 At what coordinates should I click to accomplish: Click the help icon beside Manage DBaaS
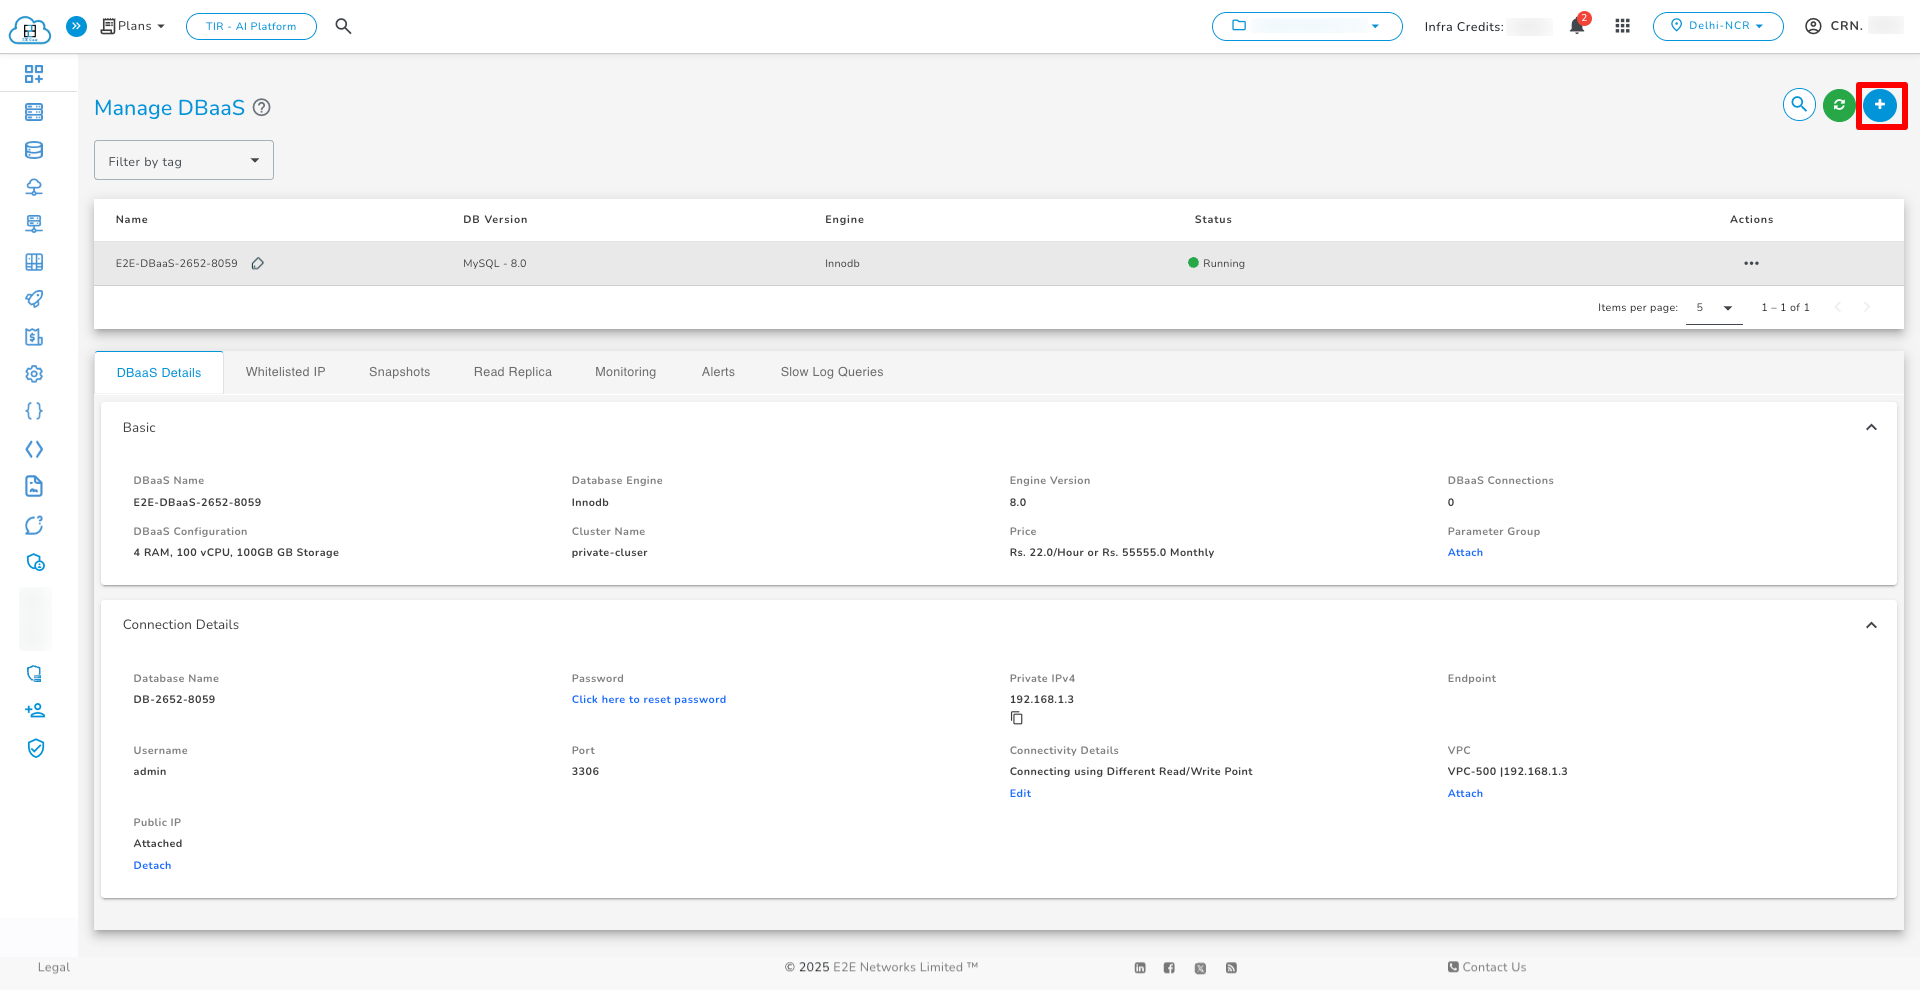coord(262,108)
